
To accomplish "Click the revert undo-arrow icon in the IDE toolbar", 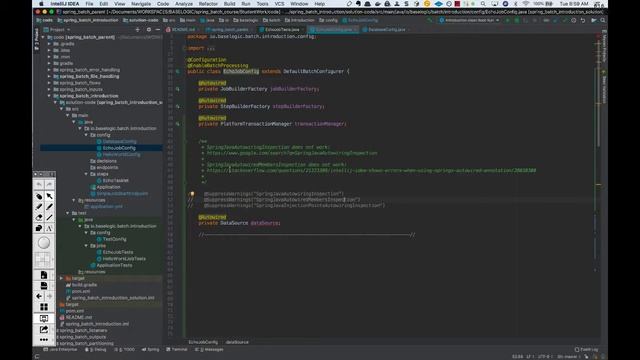I will 583,20.
